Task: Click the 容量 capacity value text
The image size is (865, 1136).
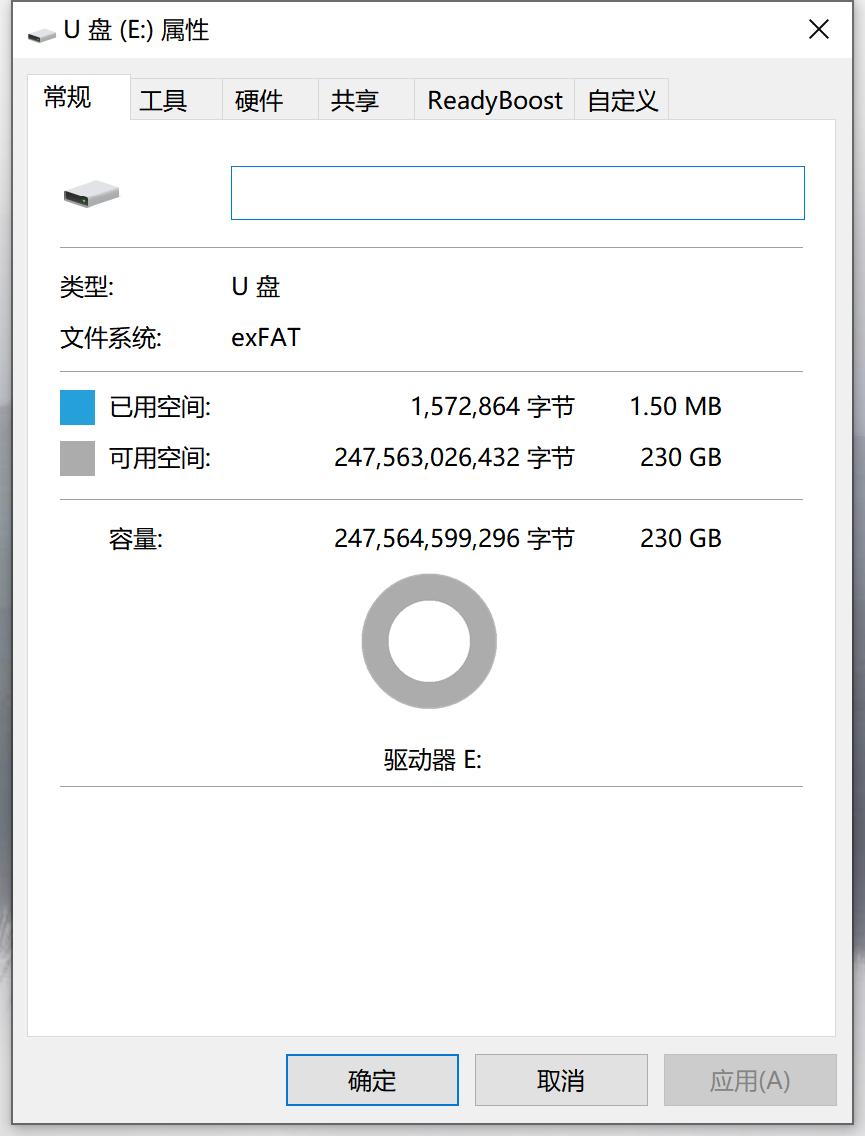Action: tap(453, 538)
